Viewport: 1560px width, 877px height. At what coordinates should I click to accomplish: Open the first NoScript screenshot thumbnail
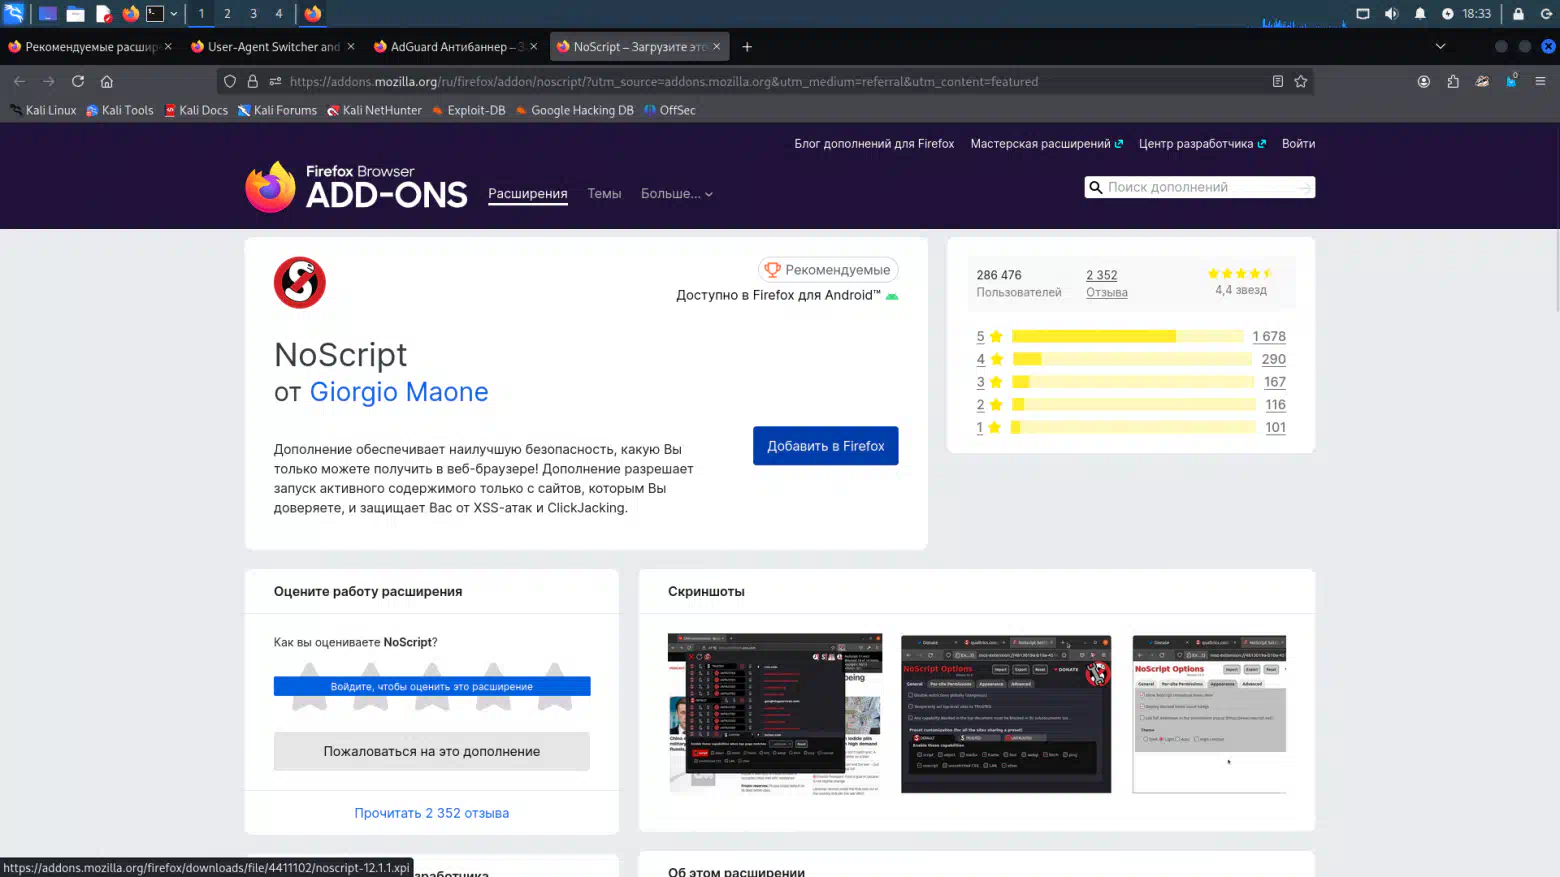tap(775, 713)
